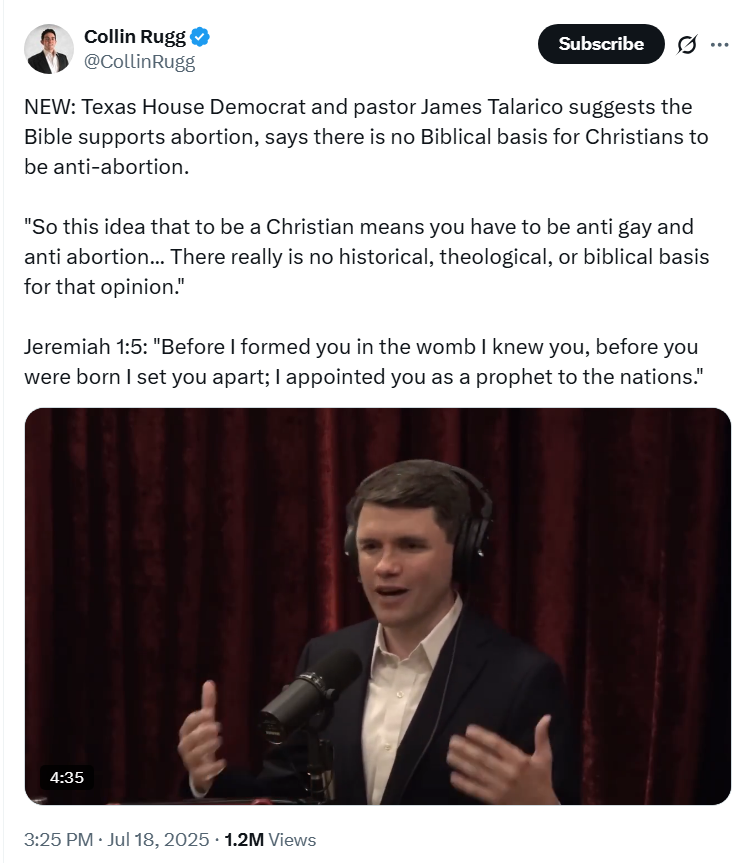746x863 pixels.
Task: Open Collin Rugg's profile avatar
Action: tap(49, 49)
